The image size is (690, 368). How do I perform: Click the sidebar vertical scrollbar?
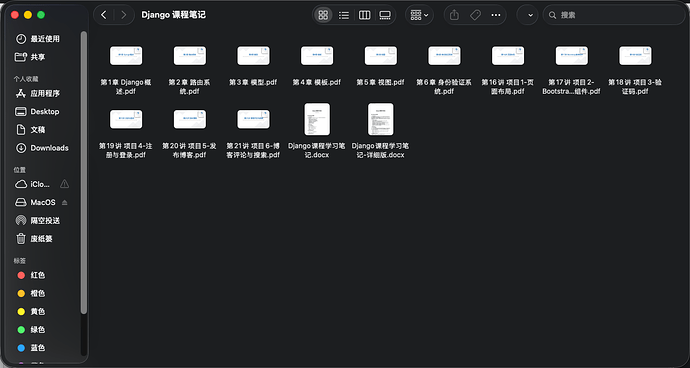tap(84, 172)
